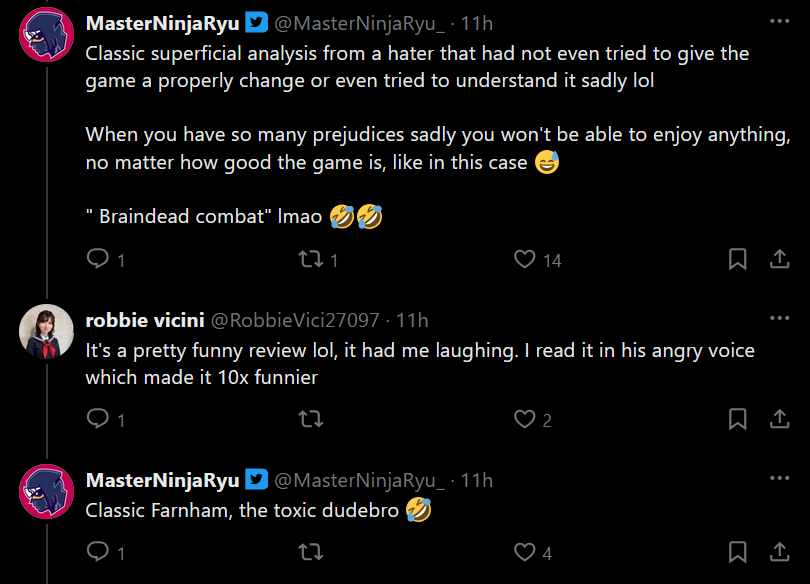
Task: Open the MasterNinjaRyu name on first tweet
Action: 162,24
